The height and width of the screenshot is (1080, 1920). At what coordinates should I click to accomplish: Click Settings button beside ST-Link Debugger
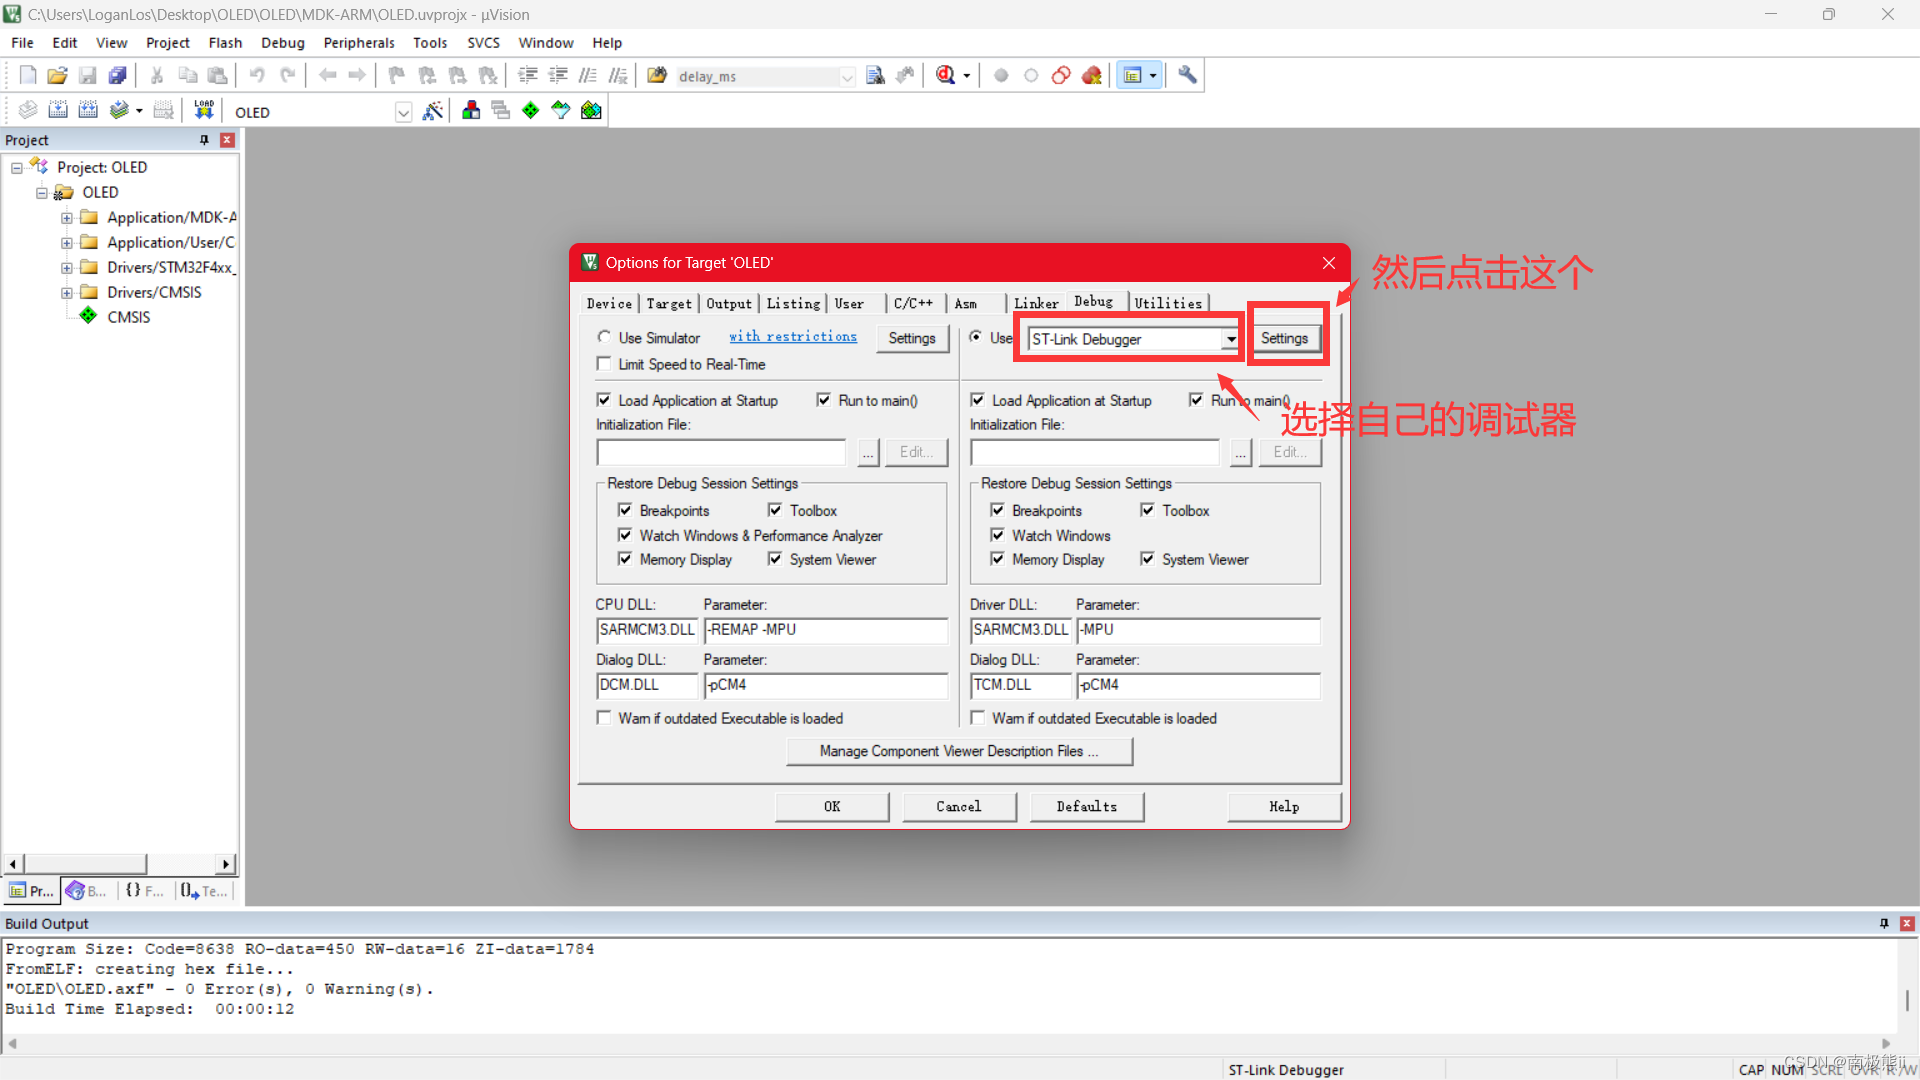pyautogui.click(x=1284, y=338)
